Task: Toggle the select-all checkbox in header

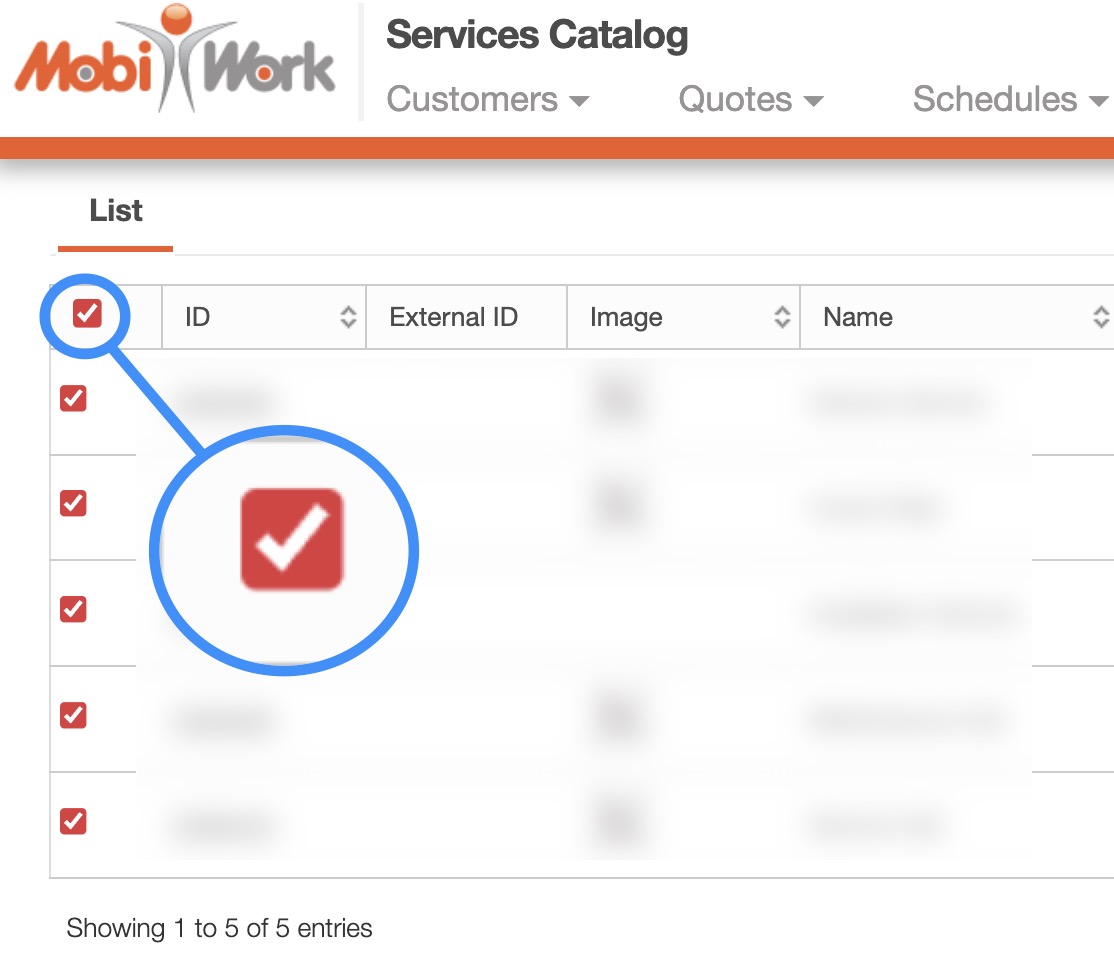Action: [87, 314]
